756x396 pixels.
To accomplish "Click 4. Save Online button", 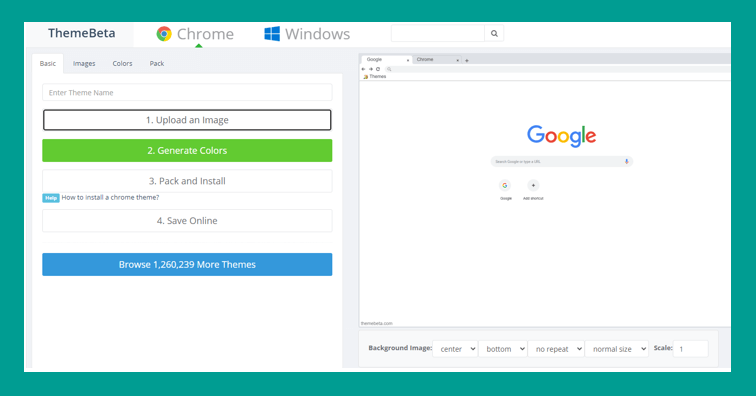I will [187, 220].
